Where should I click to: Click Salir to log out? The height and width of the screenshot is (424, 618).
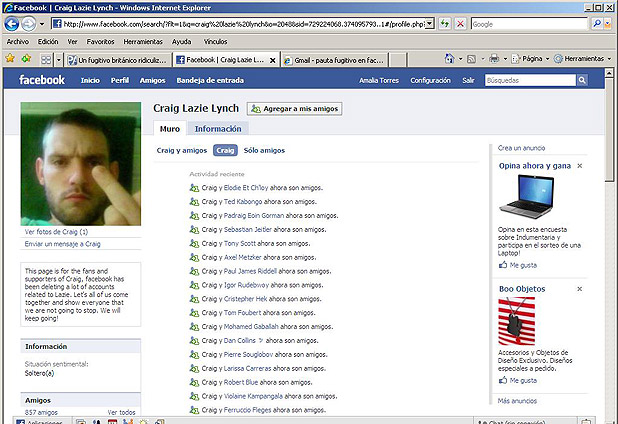468,80
